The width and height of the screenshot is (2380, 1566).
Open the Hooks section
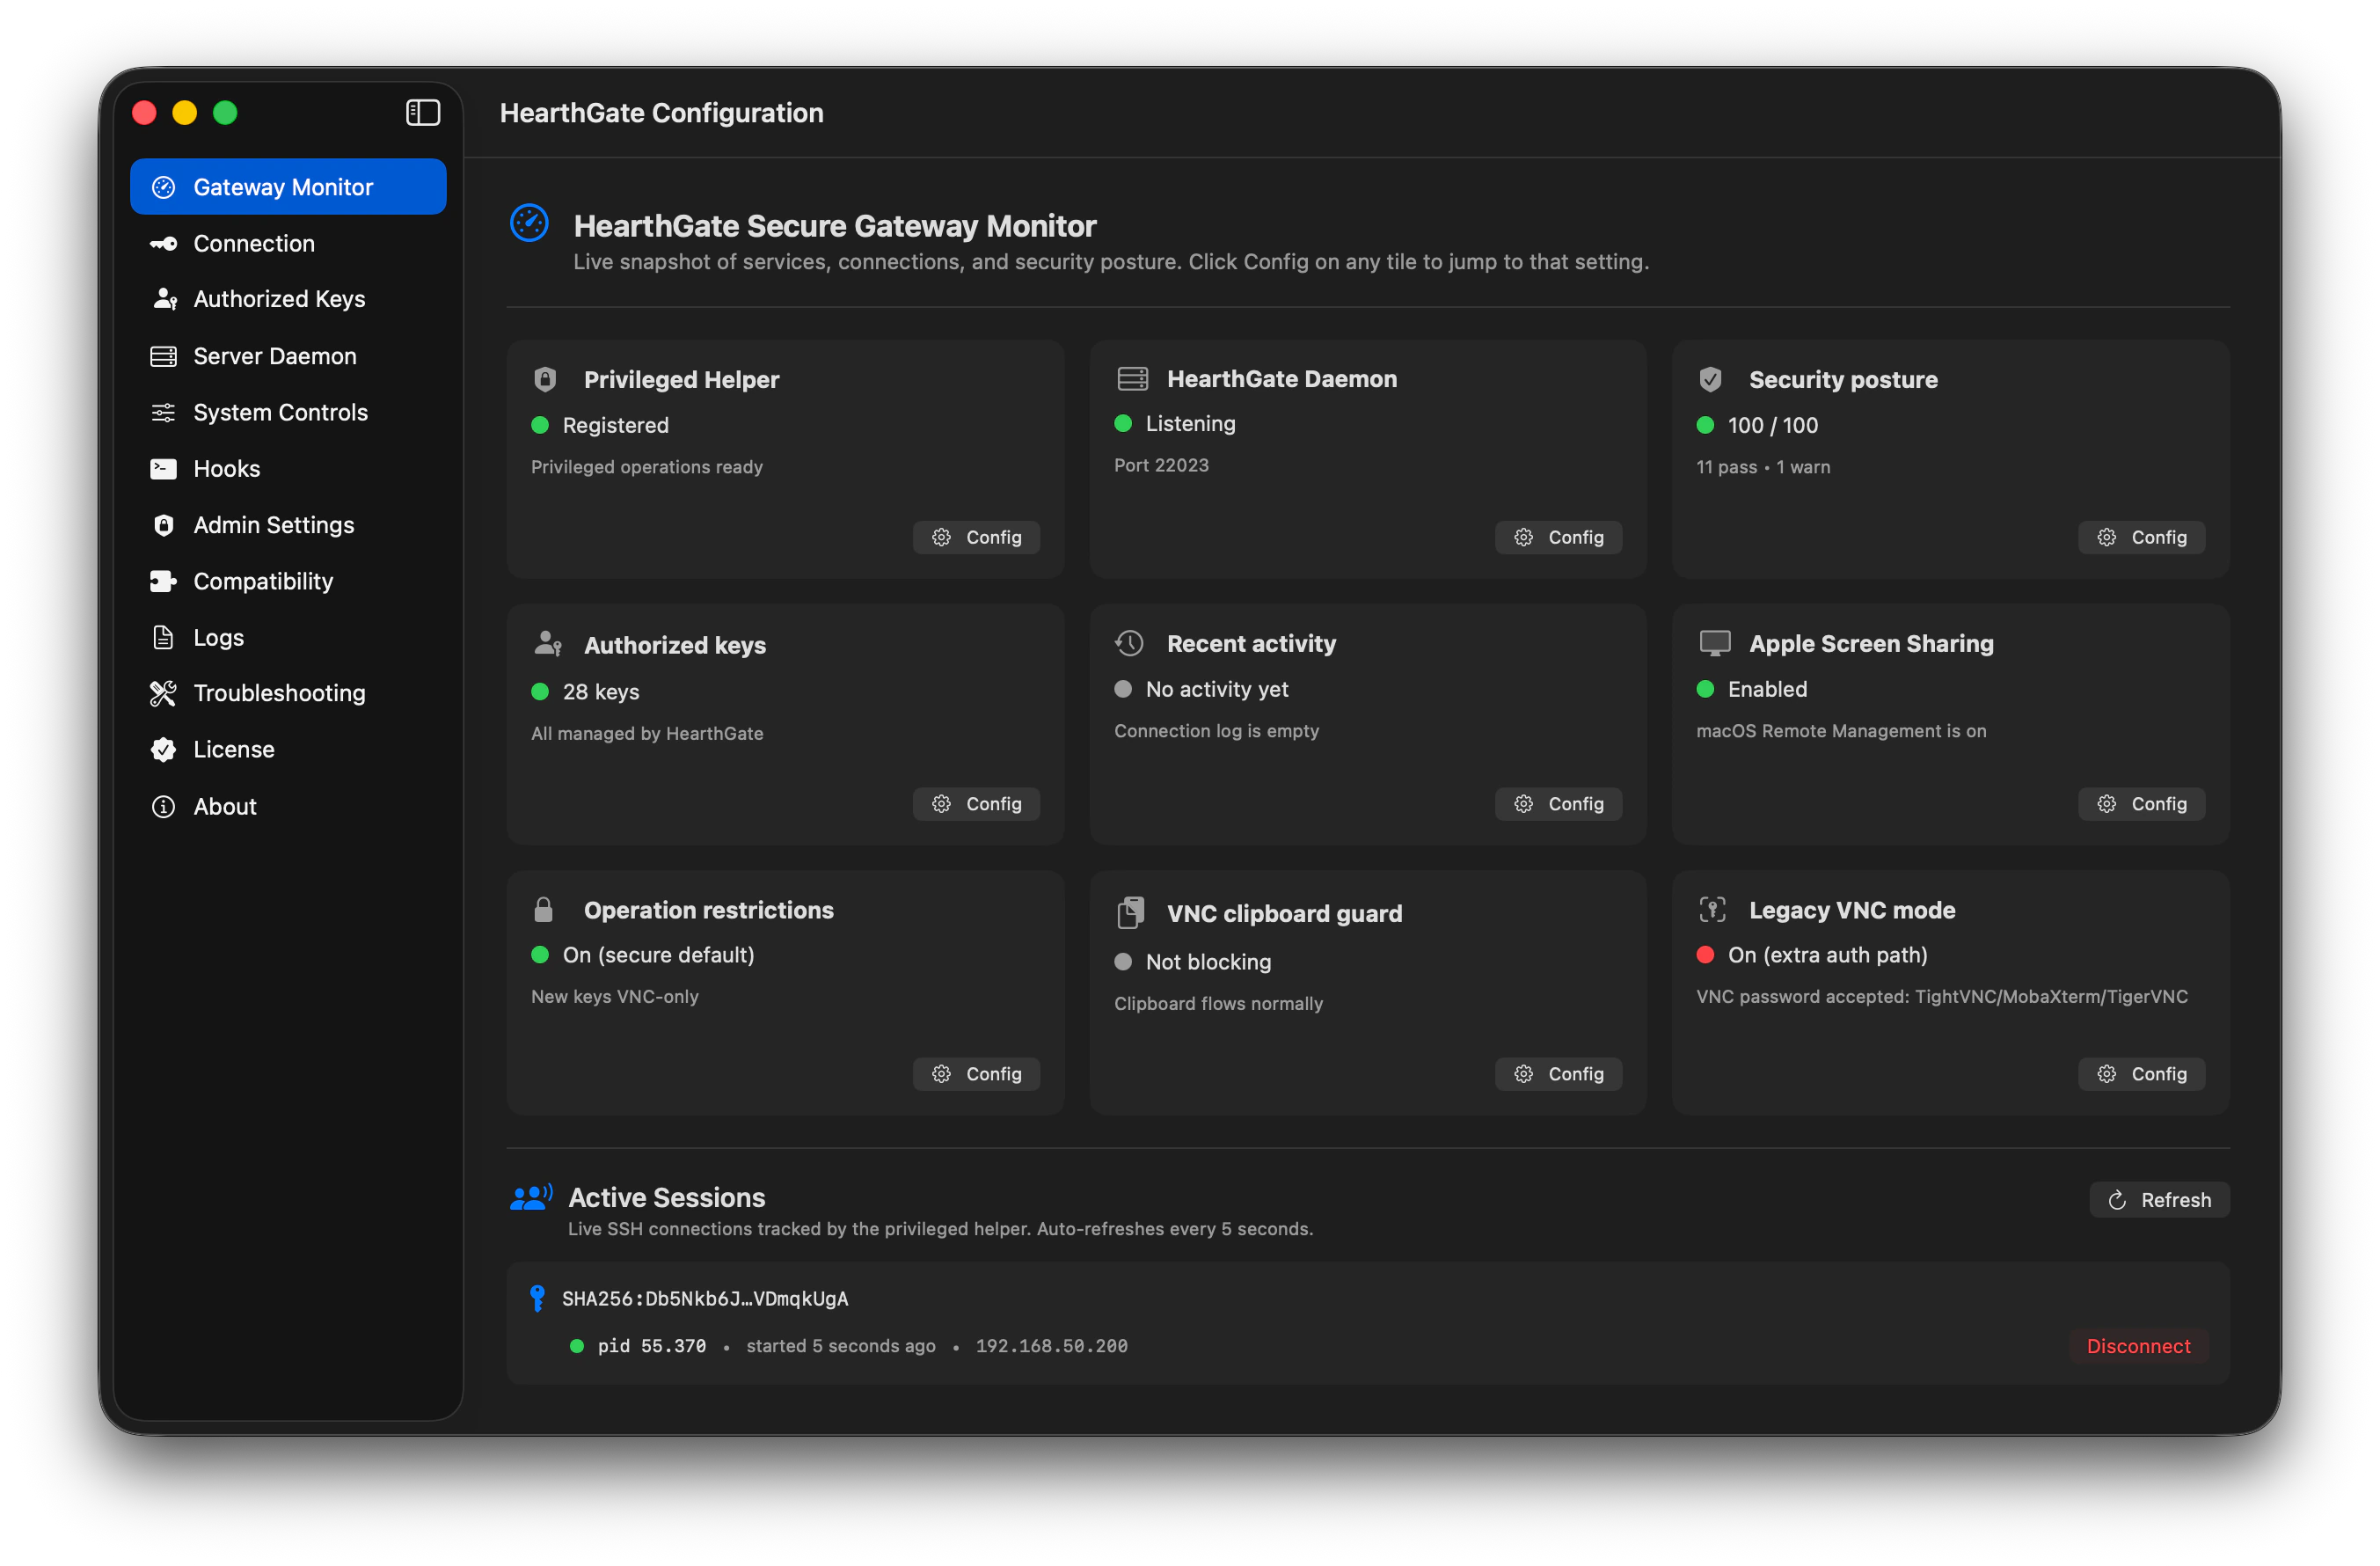(x=288, y=469)
